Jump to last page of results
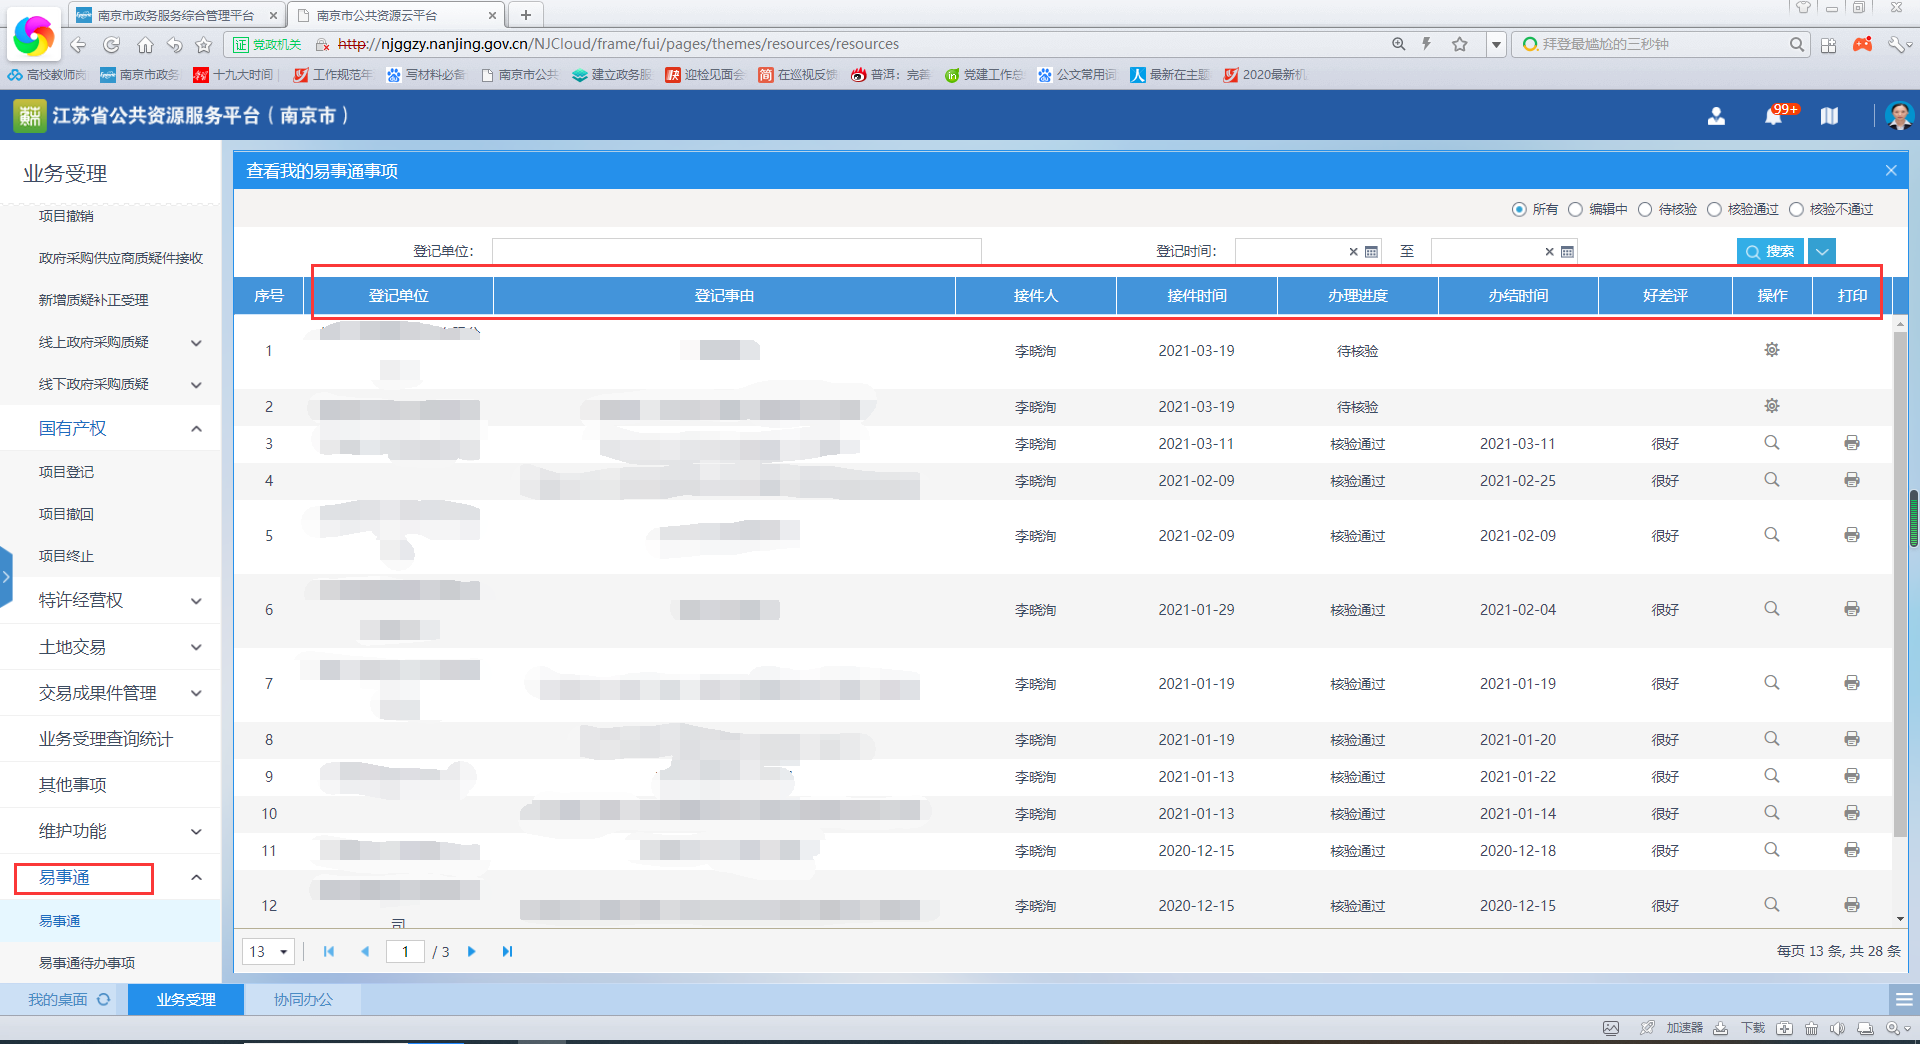 point(507,951)
